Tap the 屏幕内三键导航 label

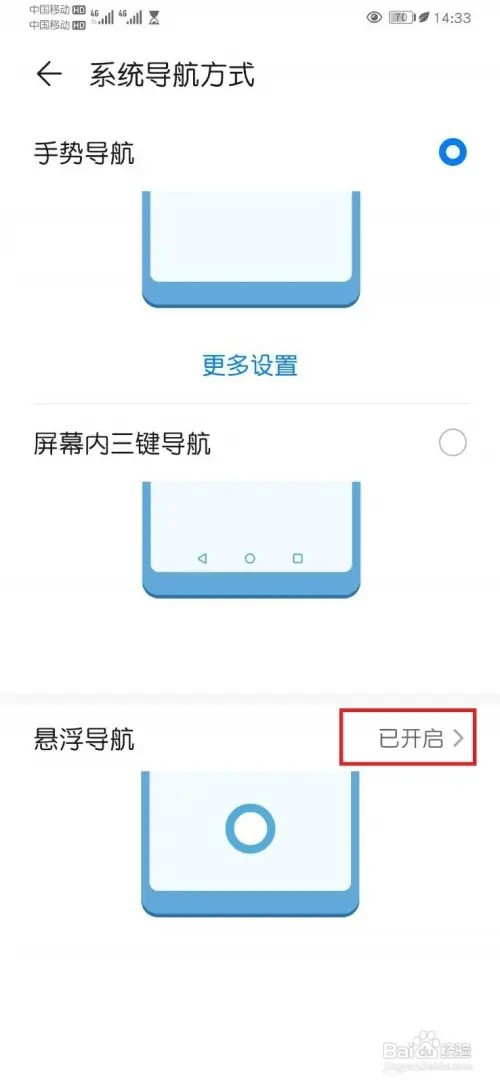coord(122,443)
